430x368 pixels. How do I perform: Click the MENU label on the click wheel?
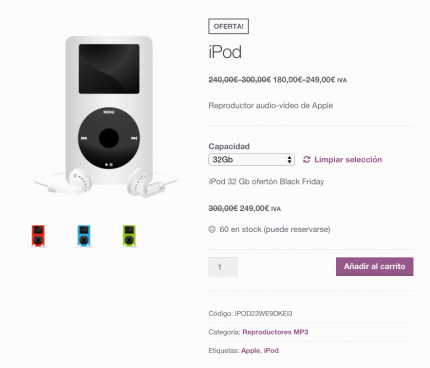[109, 112]
